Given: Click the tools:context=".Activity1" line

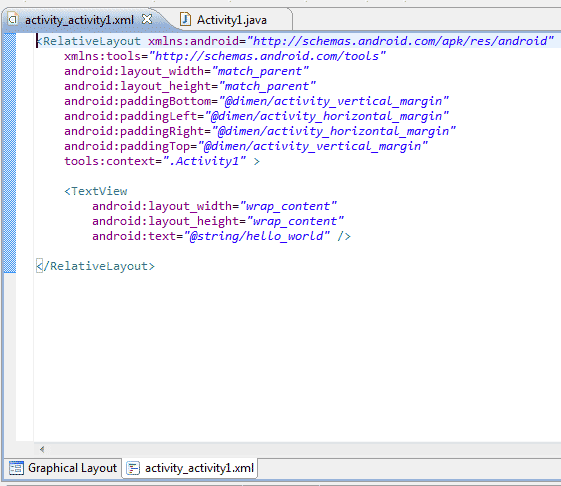Looking at the screenshot, I should point(162,161).
